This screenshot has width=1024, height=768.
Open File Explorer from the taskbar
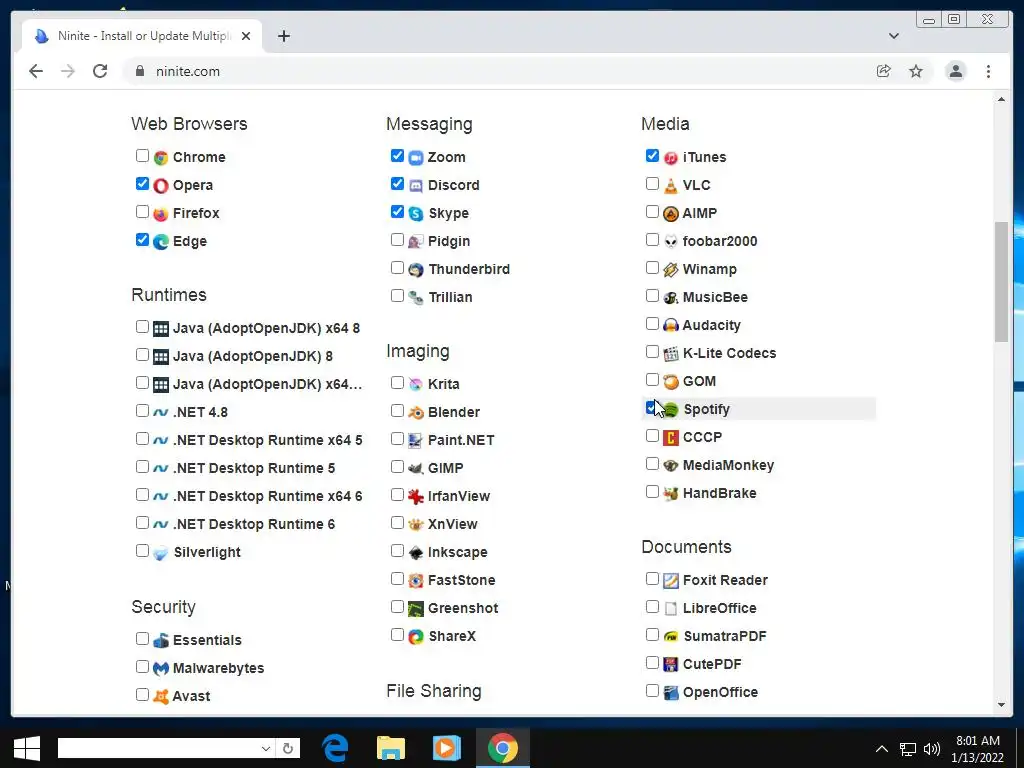click(x=391, y=748)
